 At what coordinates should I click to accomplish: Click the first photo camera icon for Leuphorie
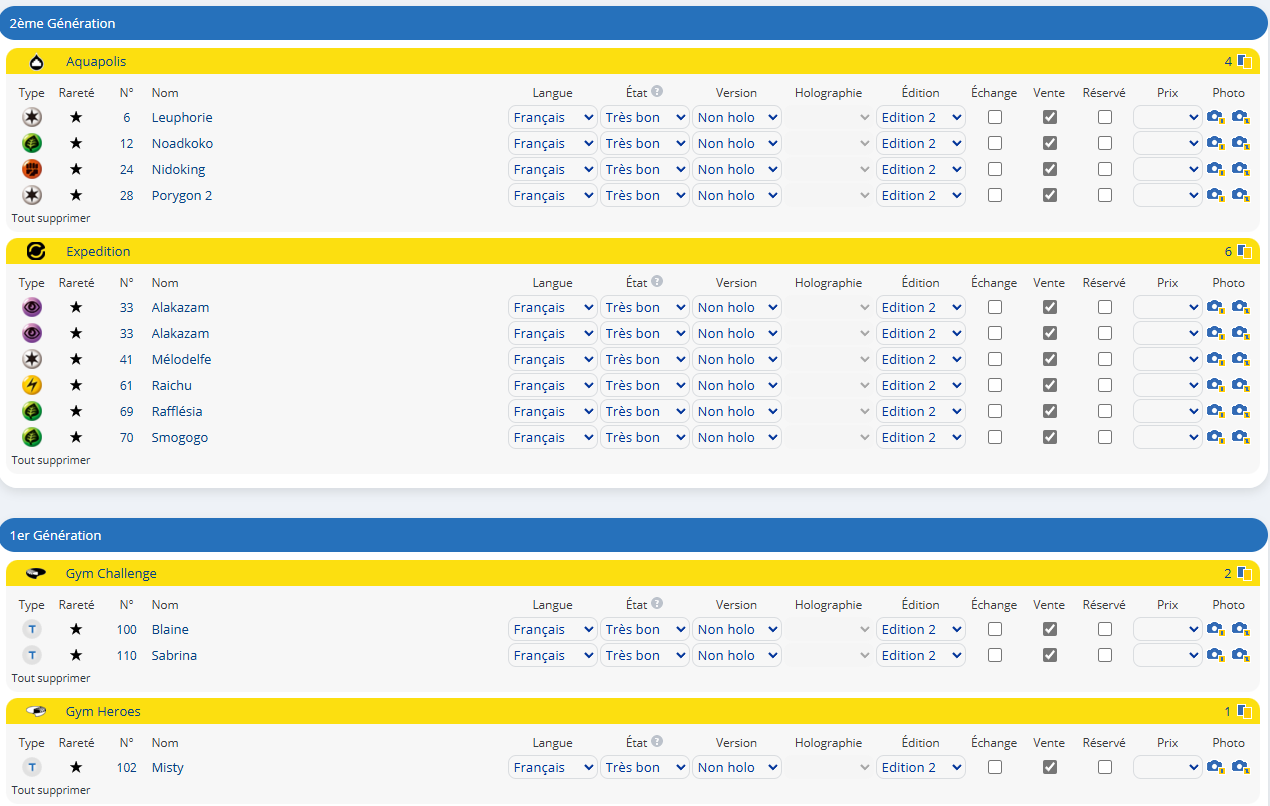point(1215,117)
